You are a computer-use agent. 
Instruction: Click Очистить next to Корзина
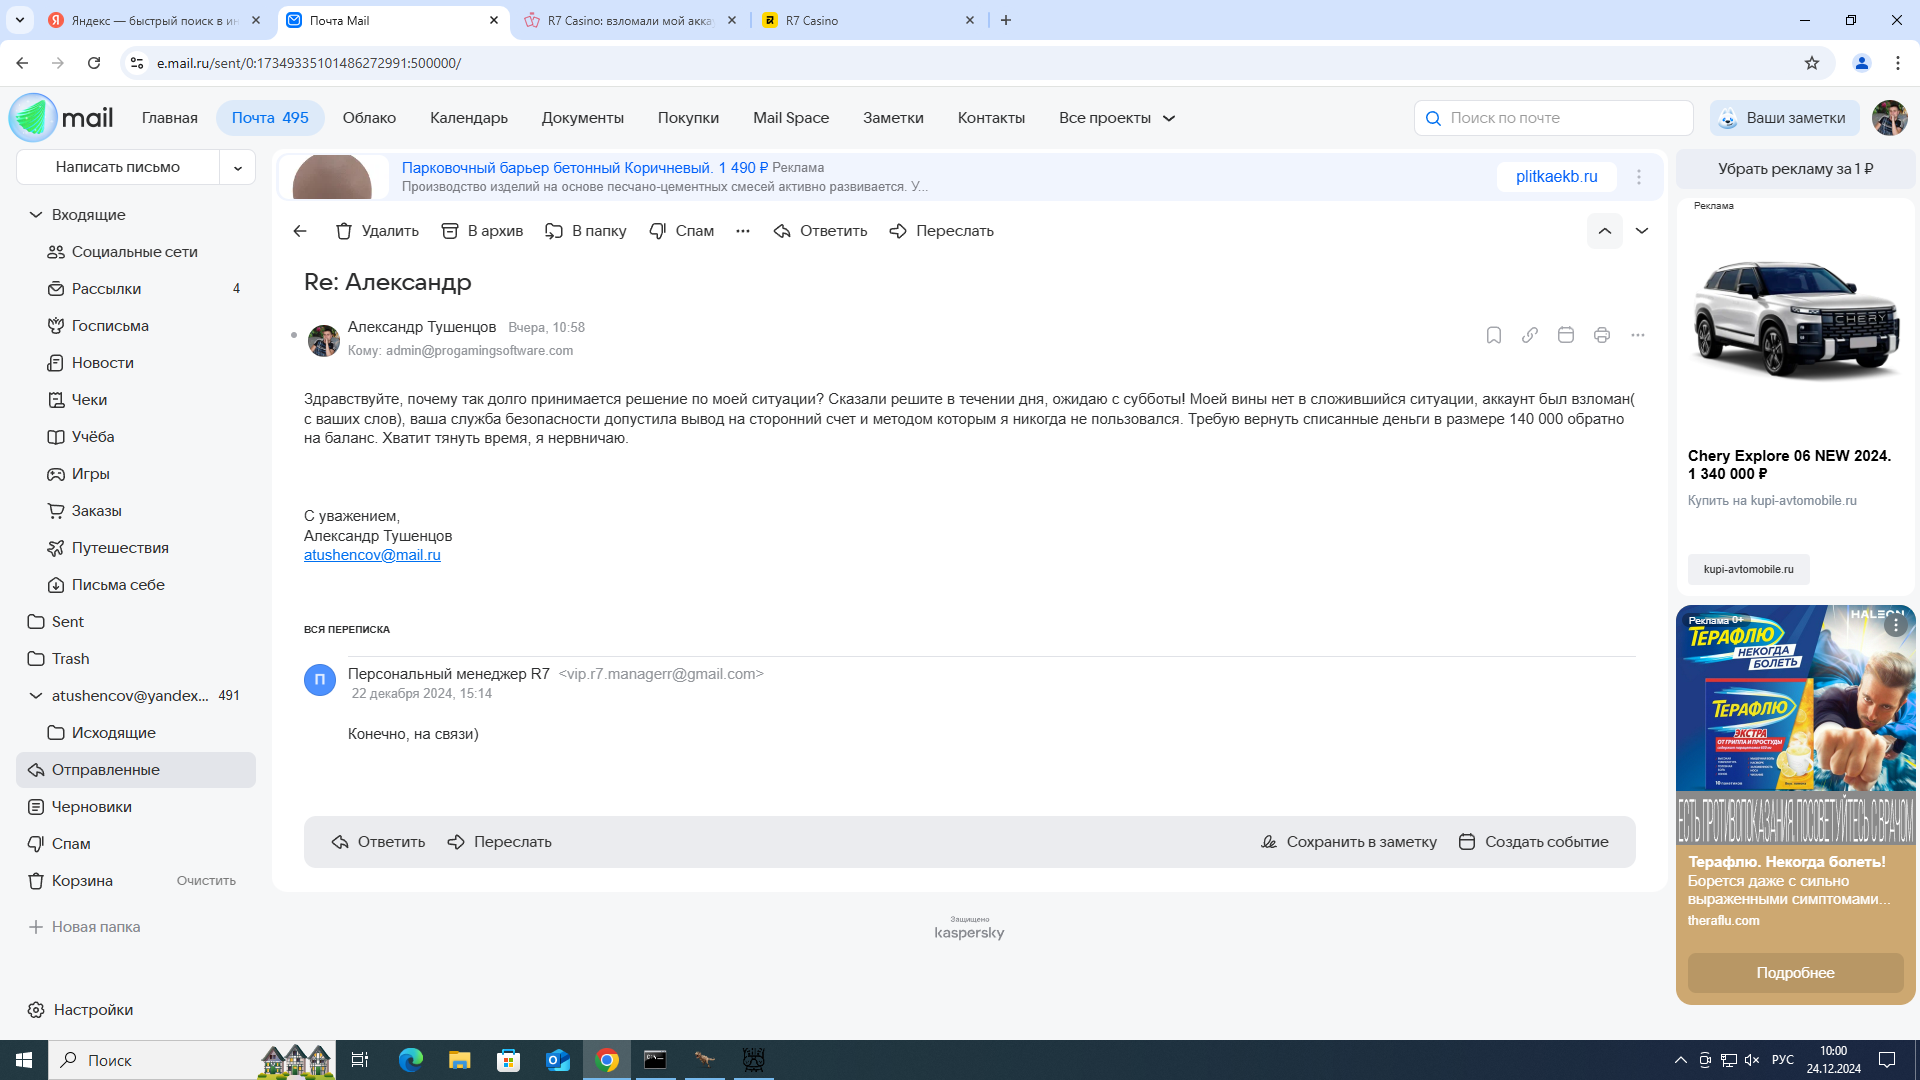tap(206, 881)
